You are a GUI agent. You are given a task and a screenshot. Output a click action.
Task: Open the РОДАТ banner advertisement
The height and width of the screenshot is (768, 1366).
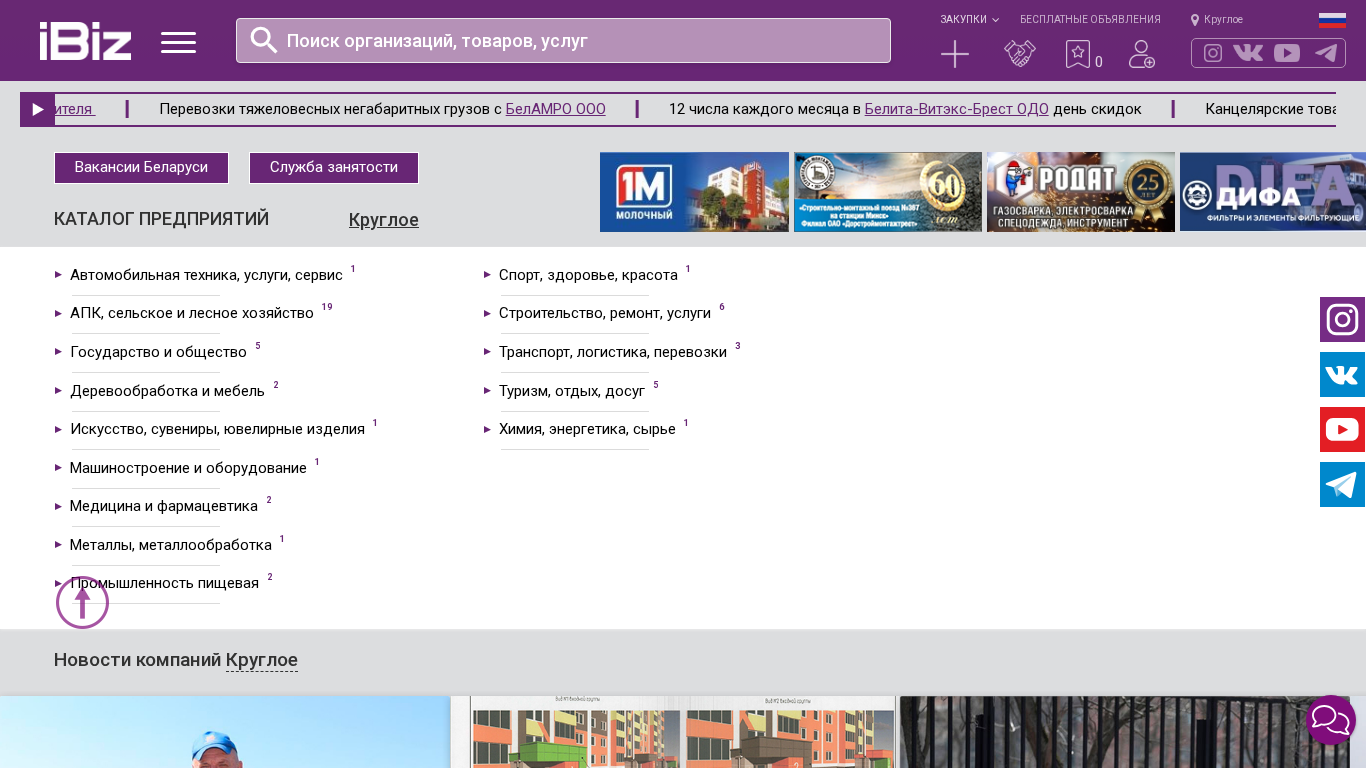pyautogui.click(x=1080, y=192)
